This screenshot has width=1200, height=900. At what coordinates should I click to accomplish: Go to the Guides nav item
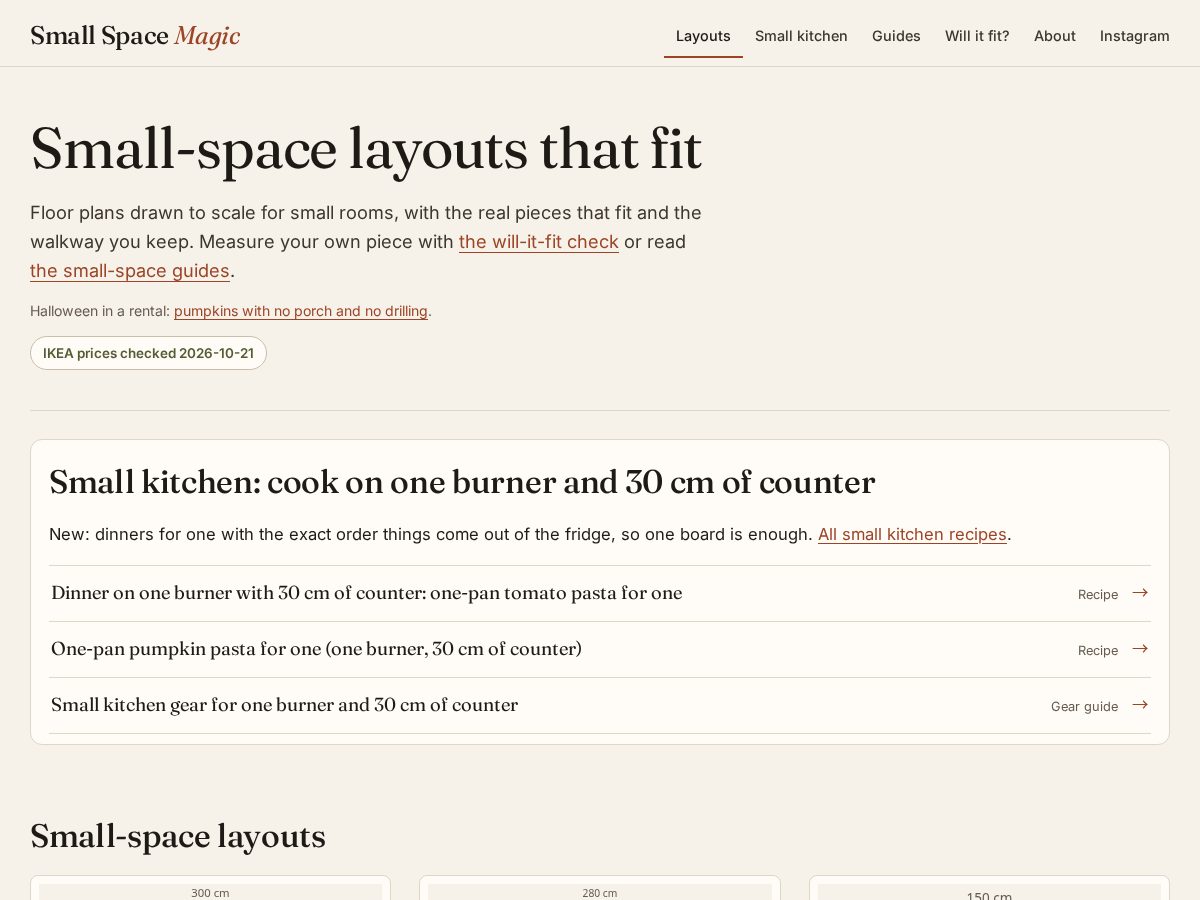(896, 36)
